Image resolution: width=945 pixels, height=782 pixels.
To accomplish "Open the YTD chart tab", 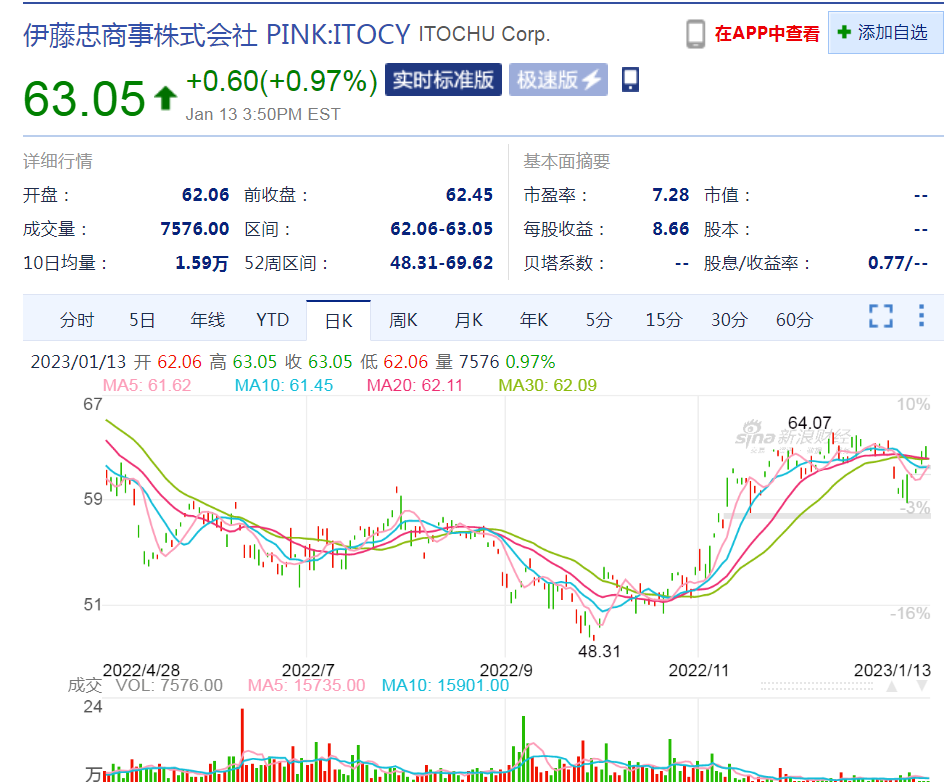I will (x=272, y=320).
